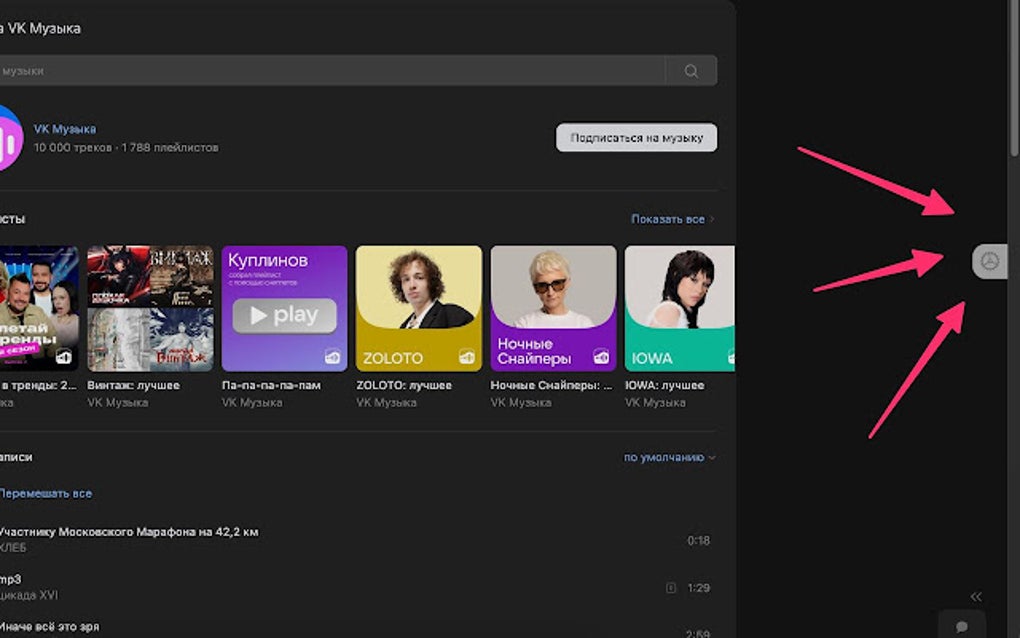Open the chat bubble icon

(x=962, y=625)
